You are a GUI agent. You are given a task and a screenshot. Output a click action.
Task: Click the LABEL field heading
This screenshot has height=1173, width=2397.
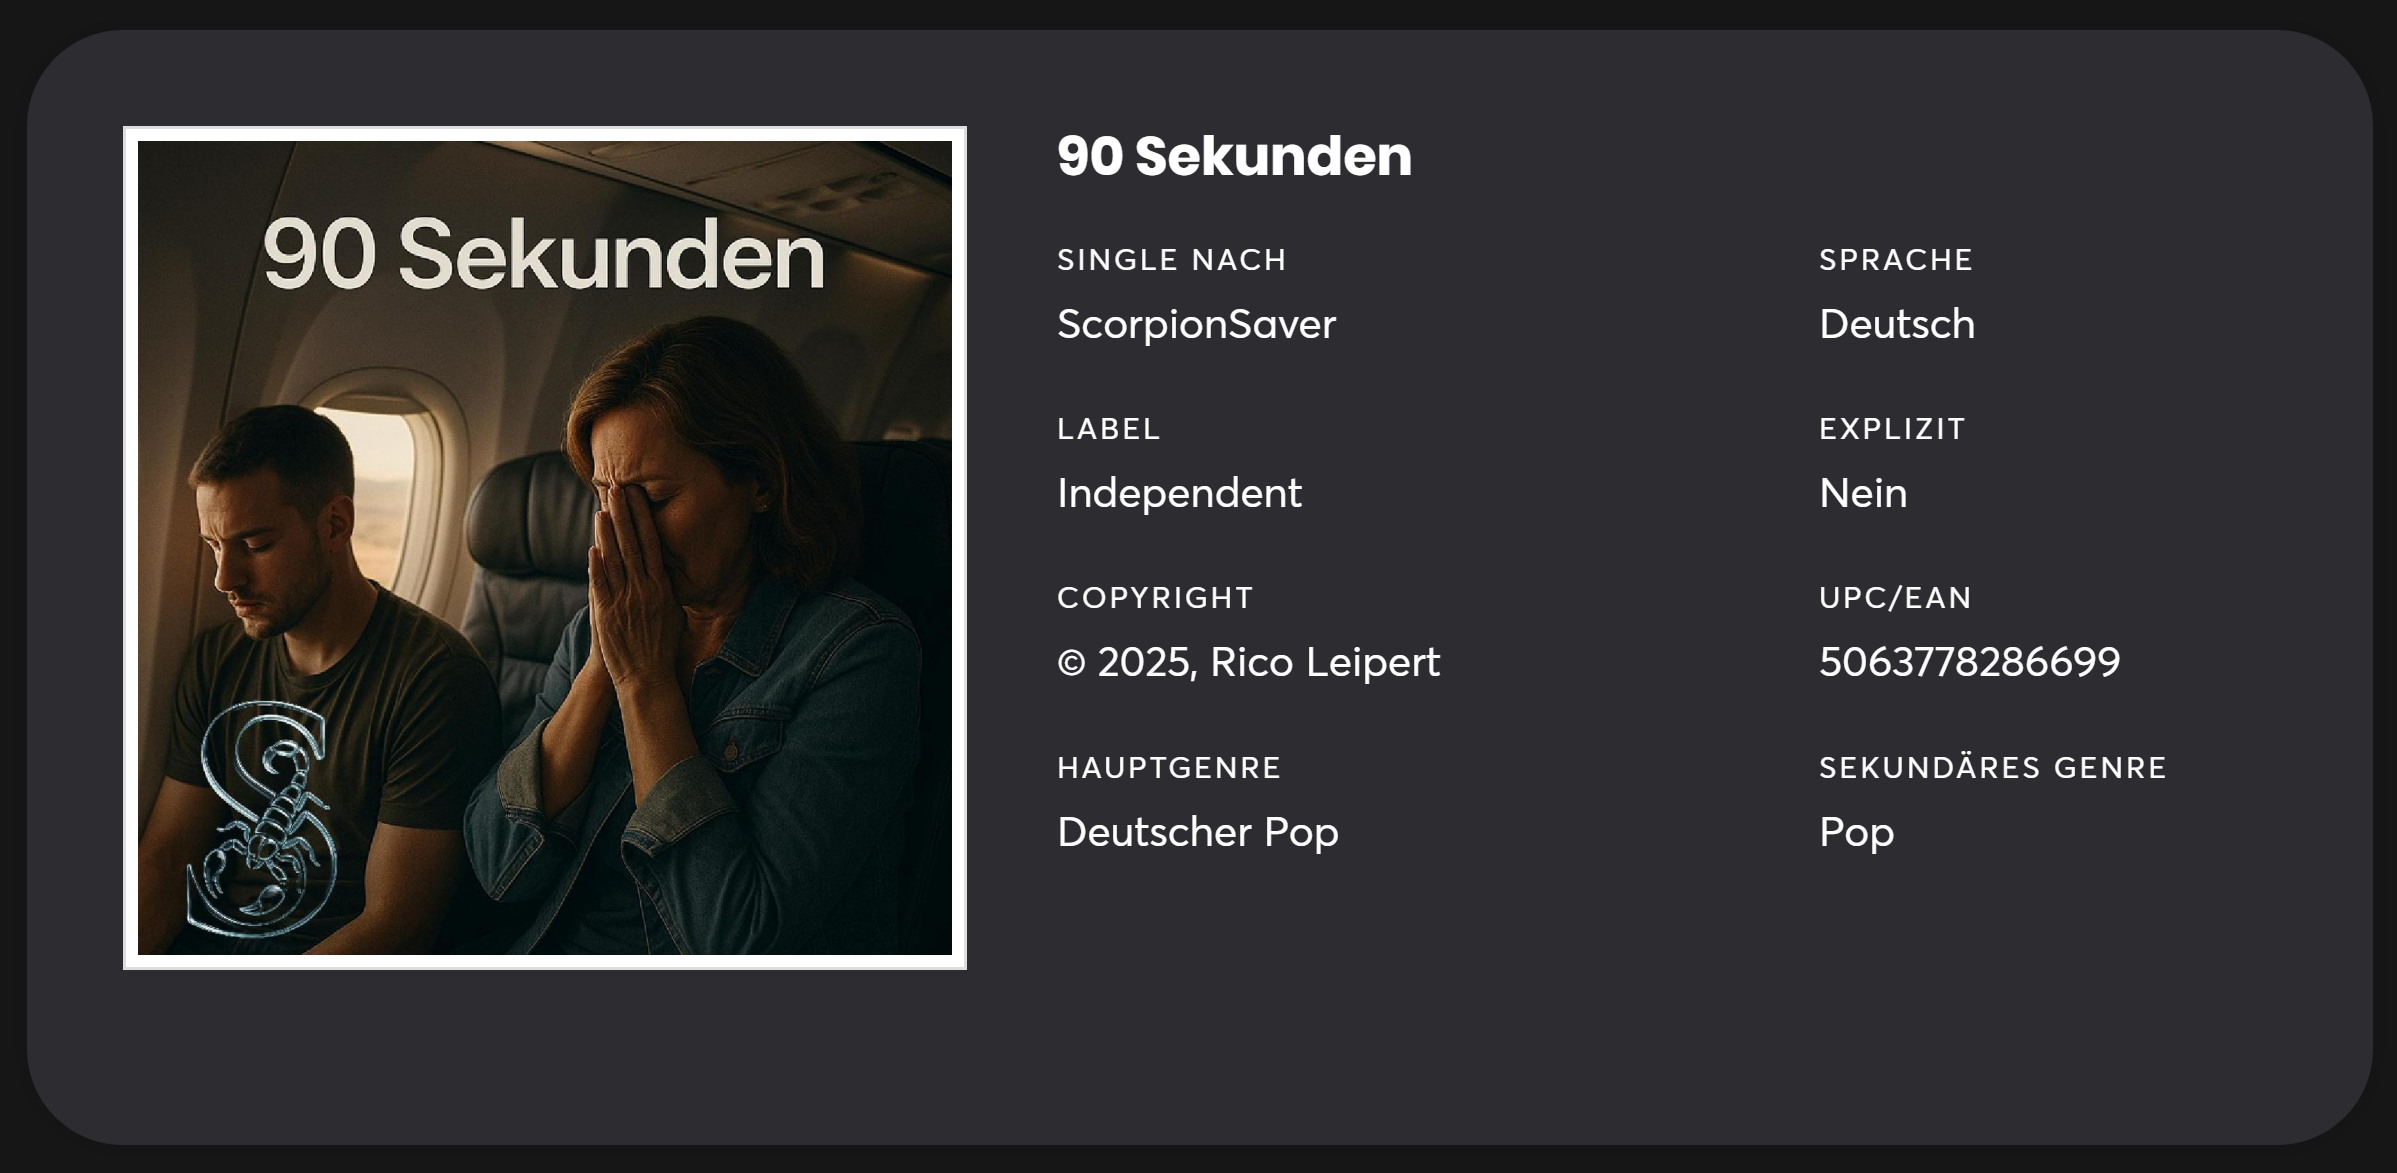pos(1108,429)
